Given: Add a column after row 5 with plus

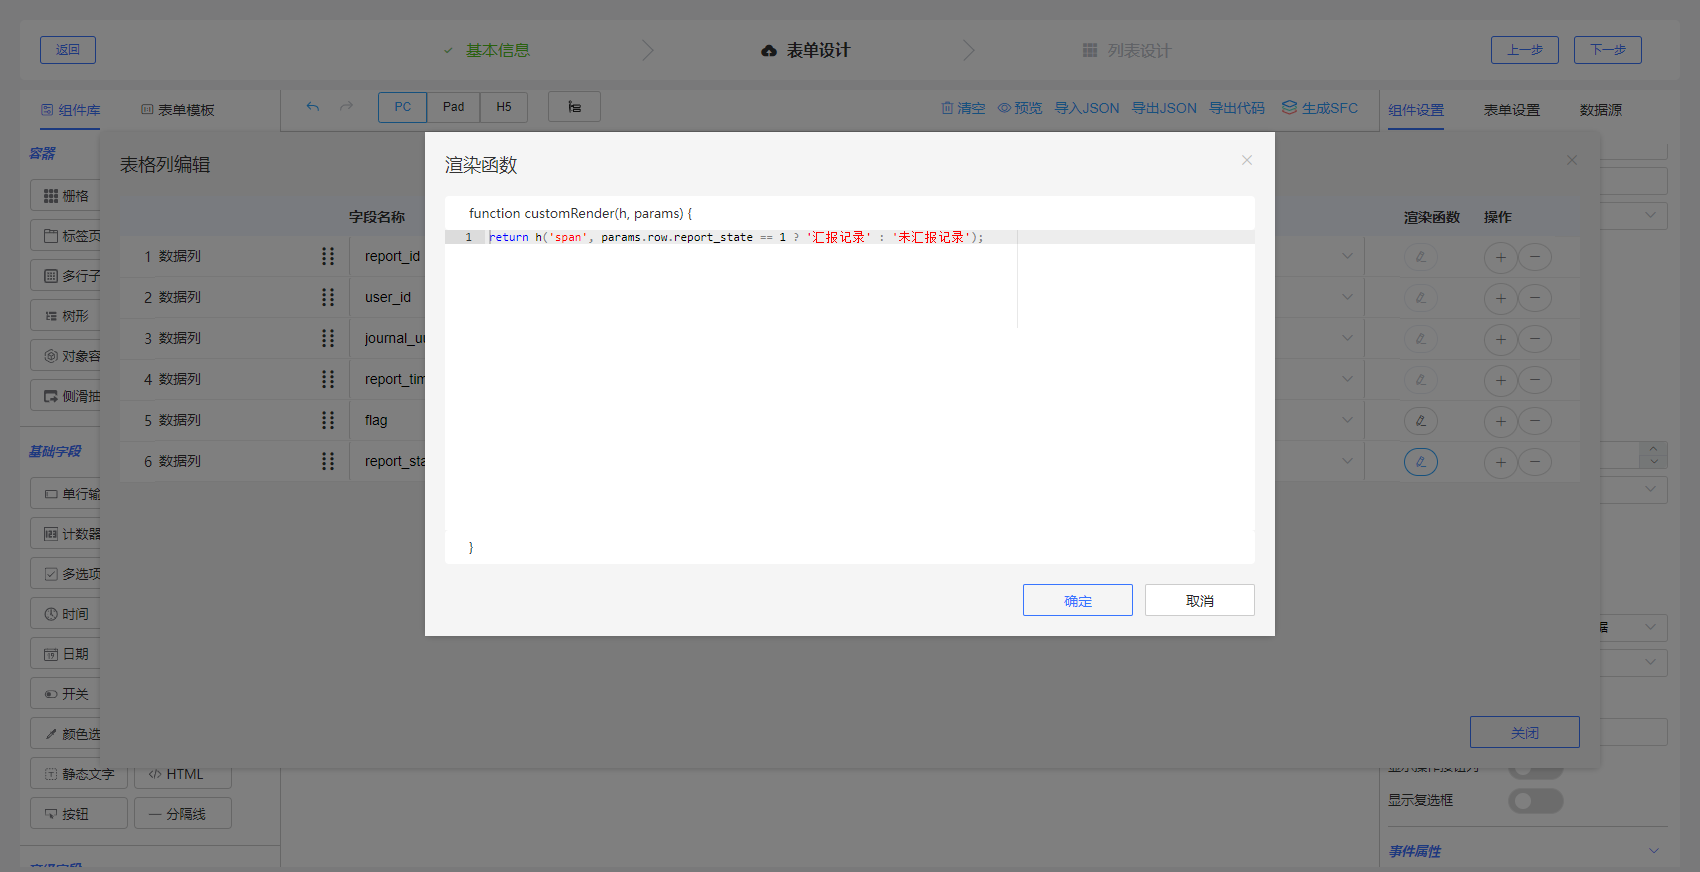Looking at the screenshot, I should pyautogui.click(x=1501, y=421).
